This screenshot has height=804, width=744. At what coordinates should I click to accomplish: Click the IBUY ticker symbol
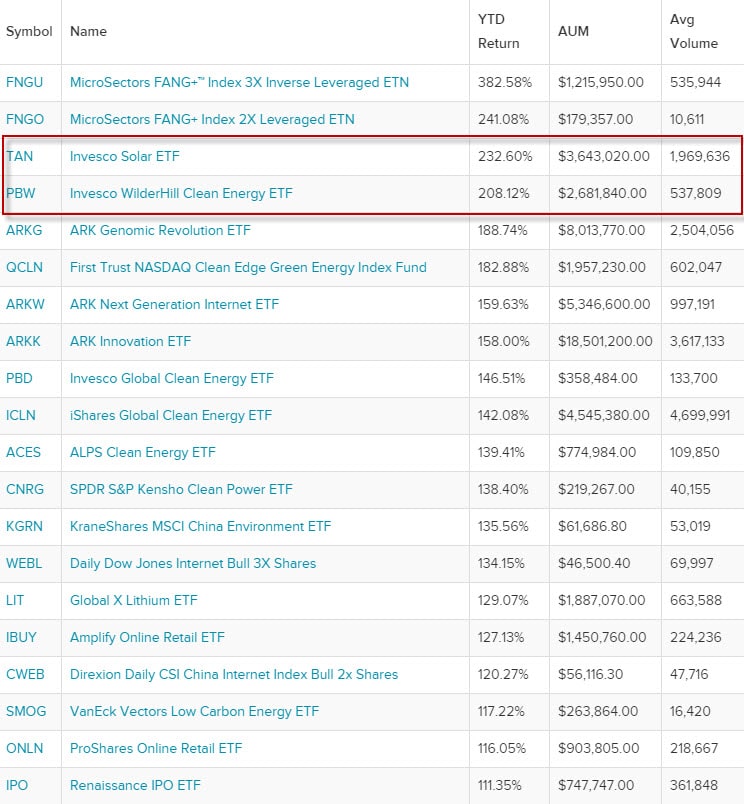point(21,637)
